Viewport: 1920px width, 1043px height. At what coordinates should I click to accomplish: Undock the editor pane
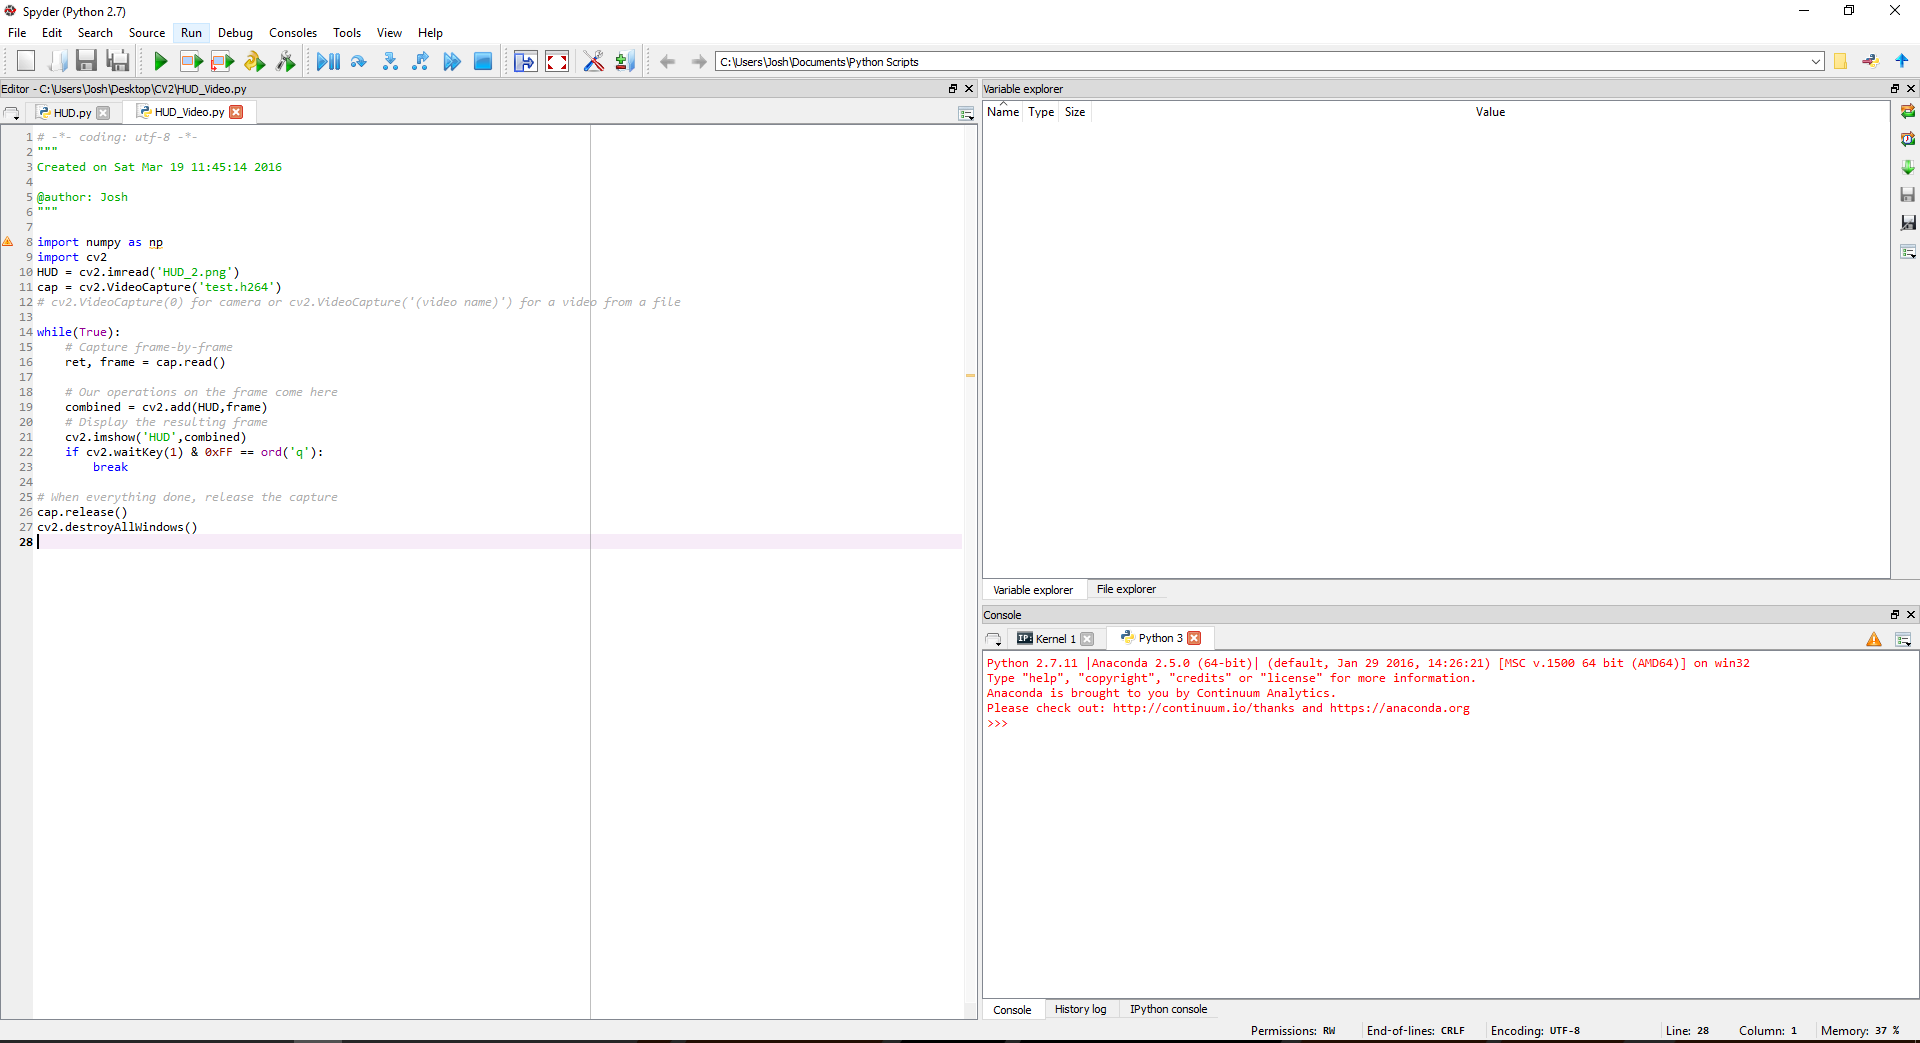[x=953, y=89]
